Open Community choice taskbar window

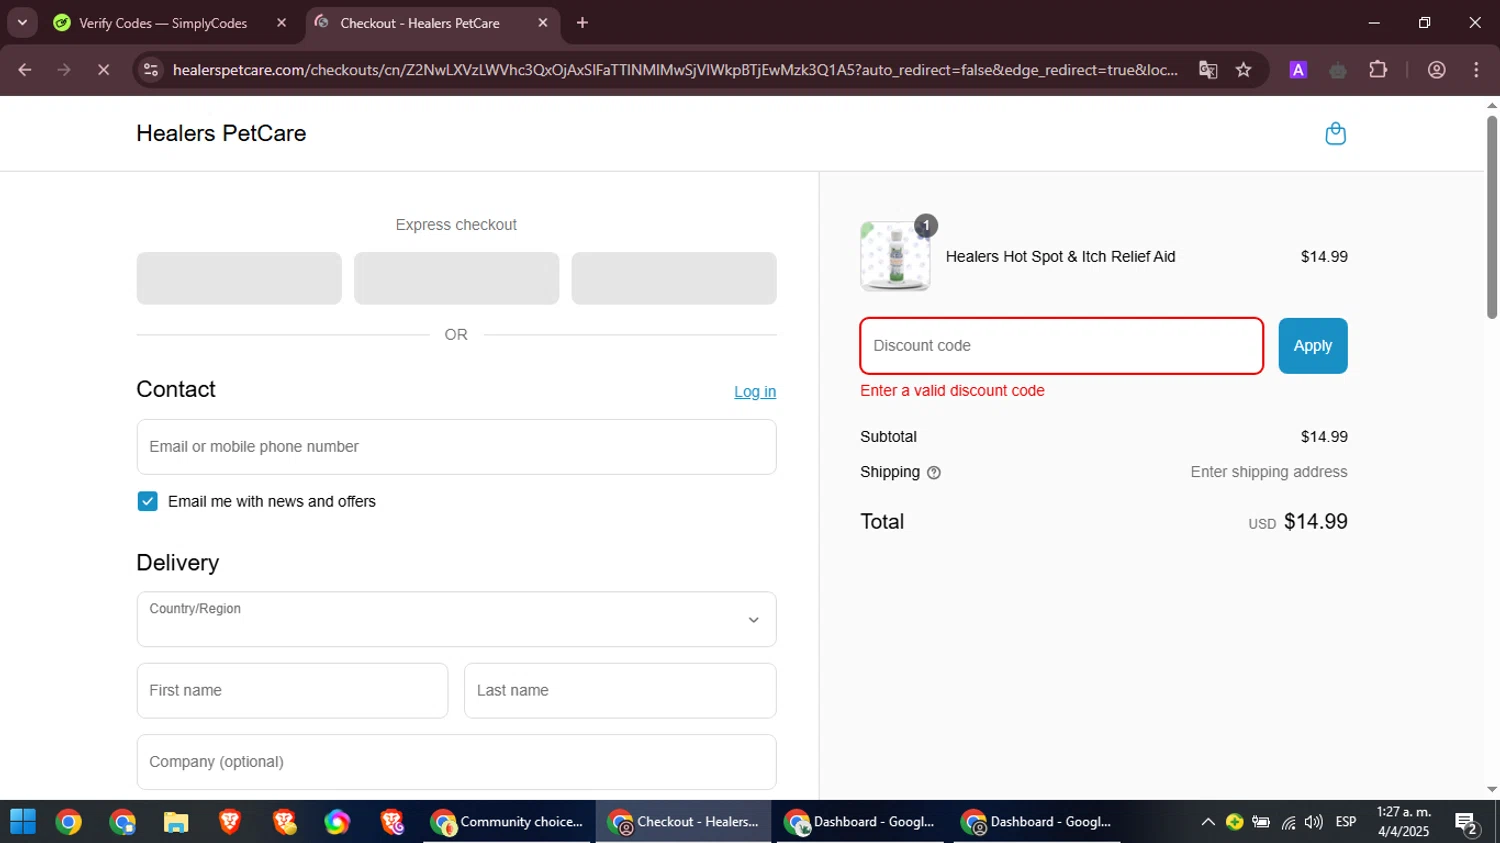pyautogui.click(x=509, y=822)
